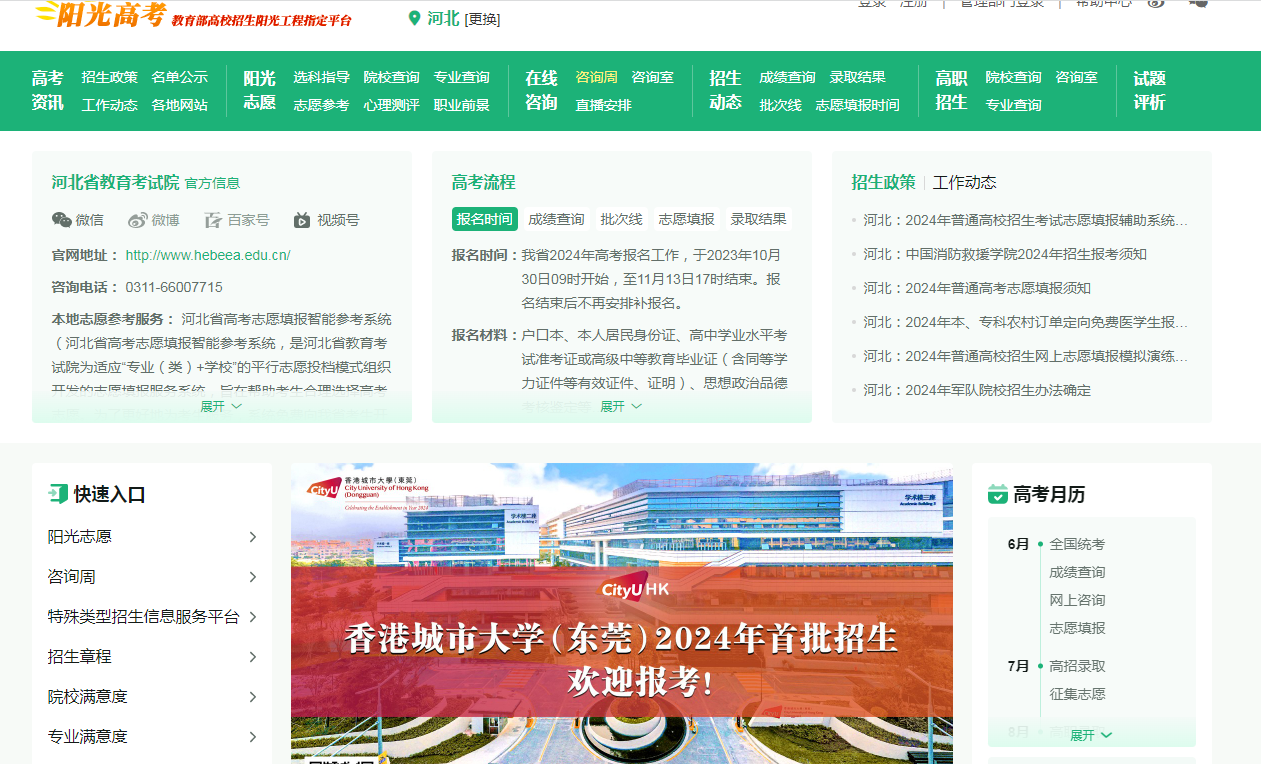The width and height of the screenshot is (1261, 764).
Task: Select the 批次线 tab in 高考流程
Action: [621, 219]
